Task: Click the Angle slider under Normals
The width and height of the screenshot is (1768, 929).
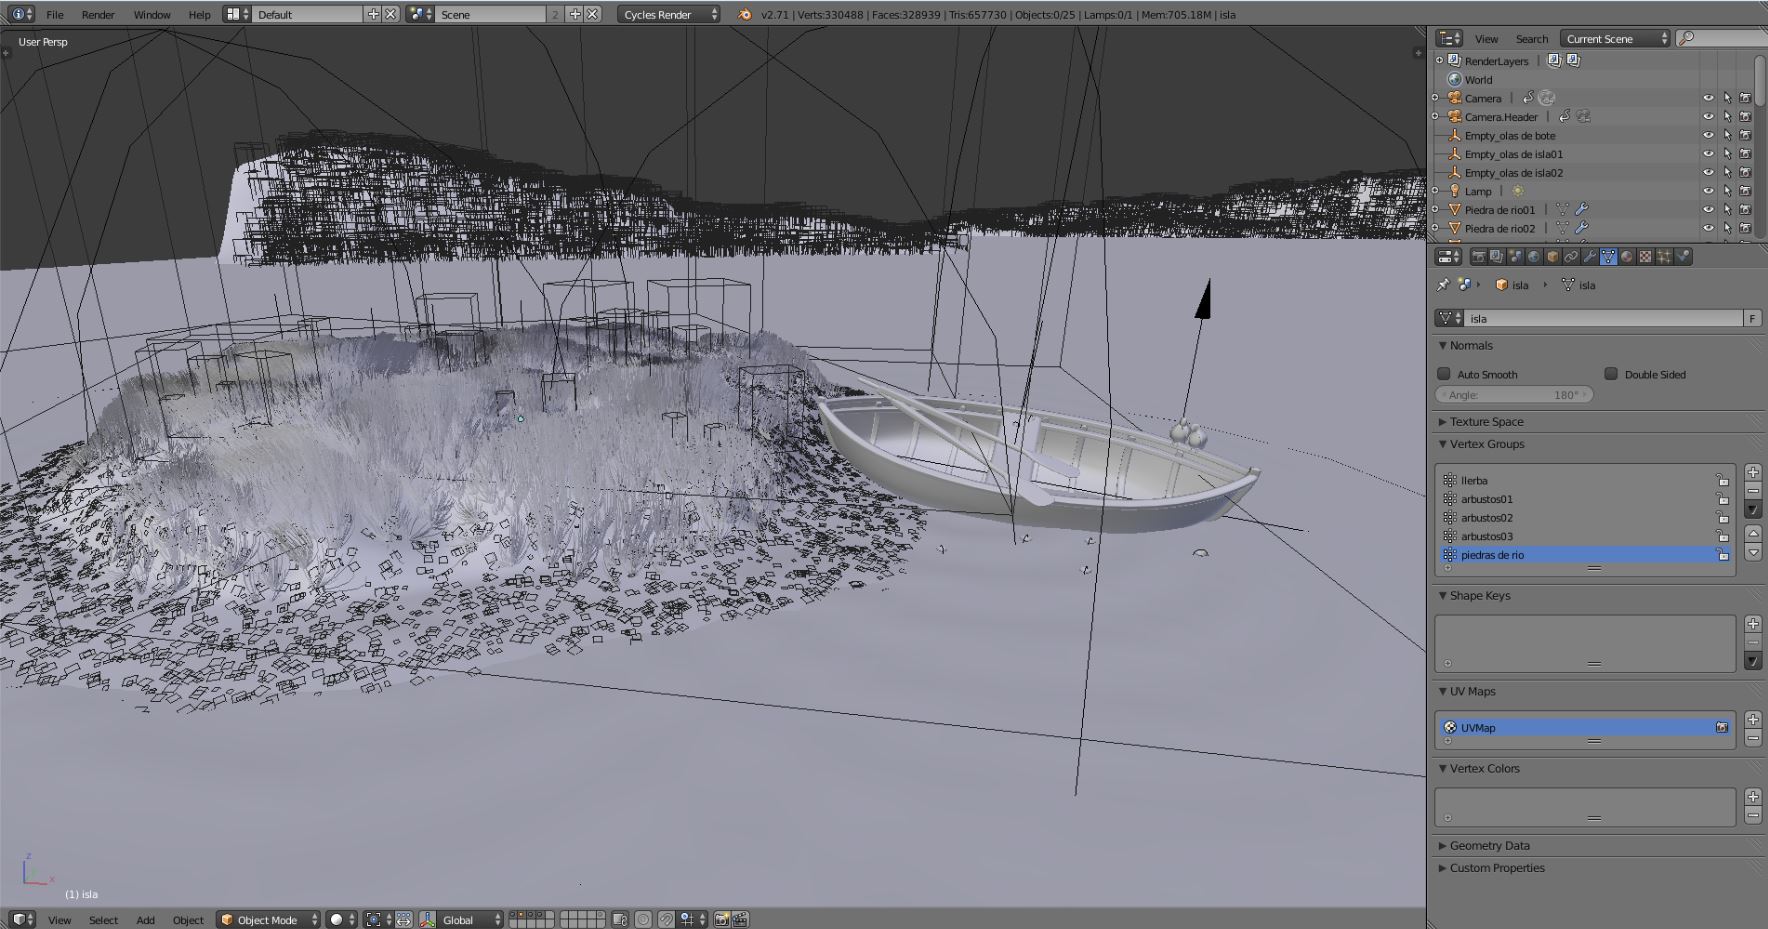Action: 1513,395
